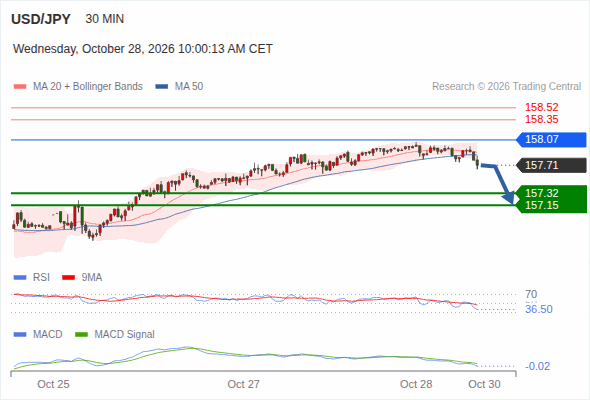Click the MACD -0.02 value label
Viewport: 590px width, 400px height.
(x=537, y=366)
